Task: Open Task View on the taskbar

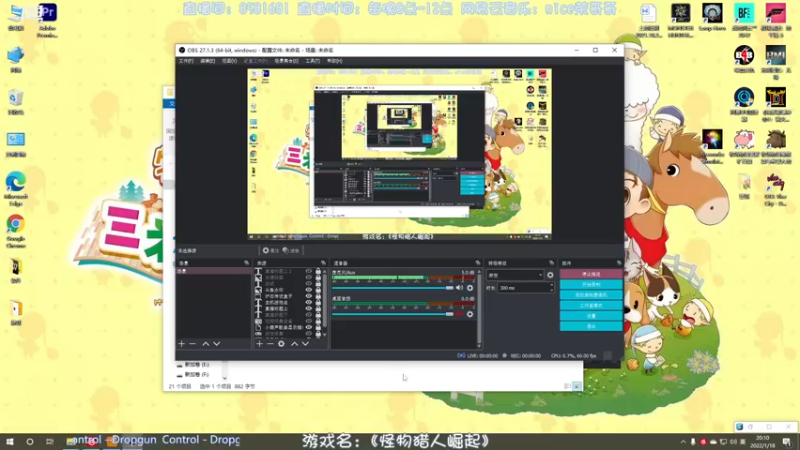Action: 49,441
